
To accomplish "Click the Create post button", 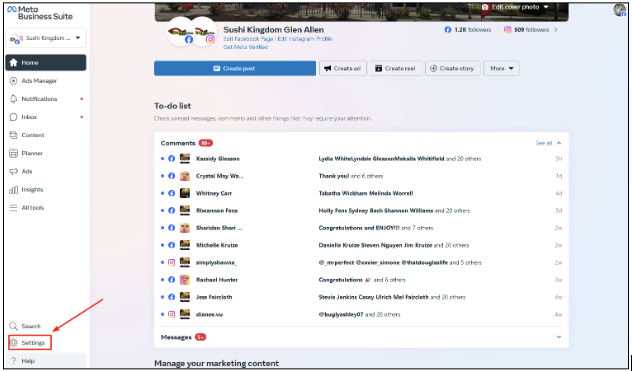I will coord(235,68).
